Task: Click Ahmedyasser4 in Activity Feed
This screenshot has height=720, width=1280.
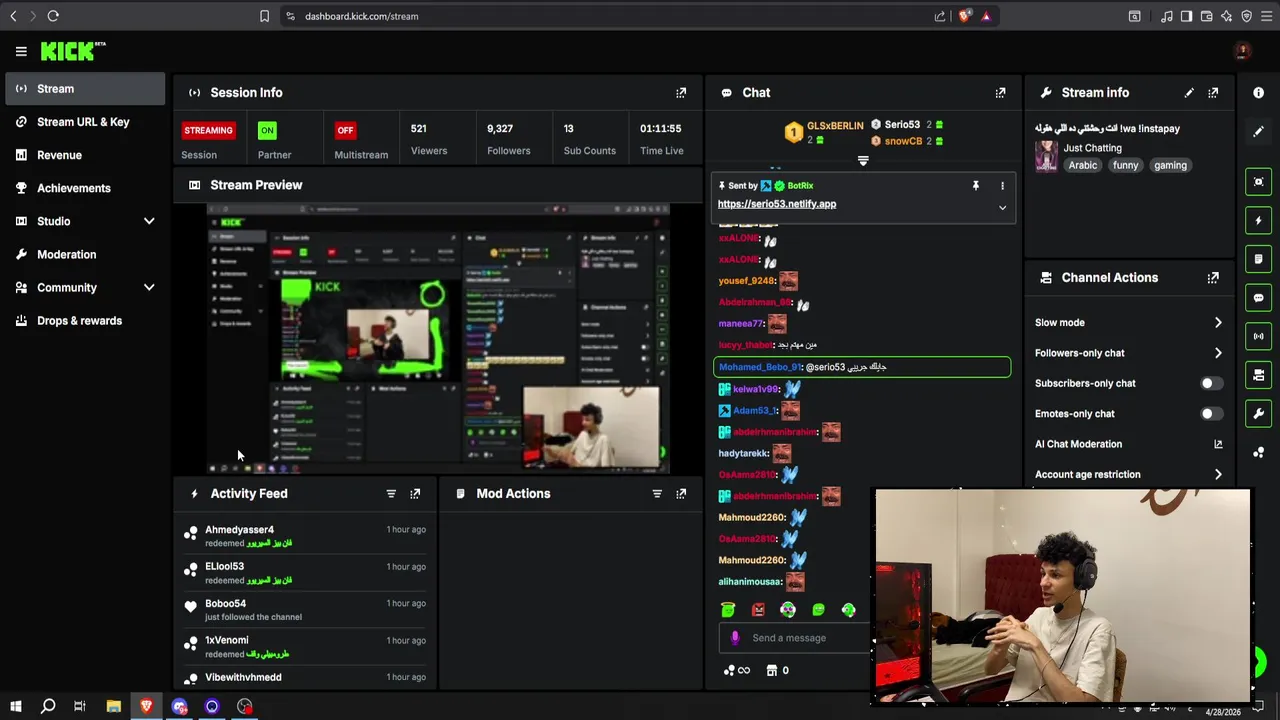Action: click(x=239, y=530)
